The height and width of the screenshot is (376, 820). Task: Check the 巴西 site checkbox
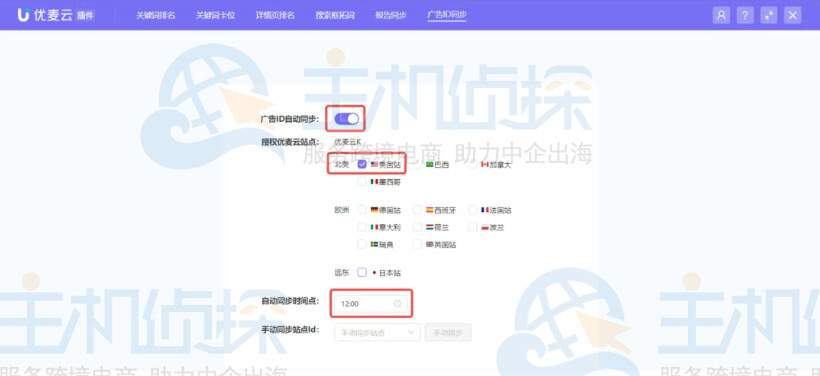coord(417,164)
